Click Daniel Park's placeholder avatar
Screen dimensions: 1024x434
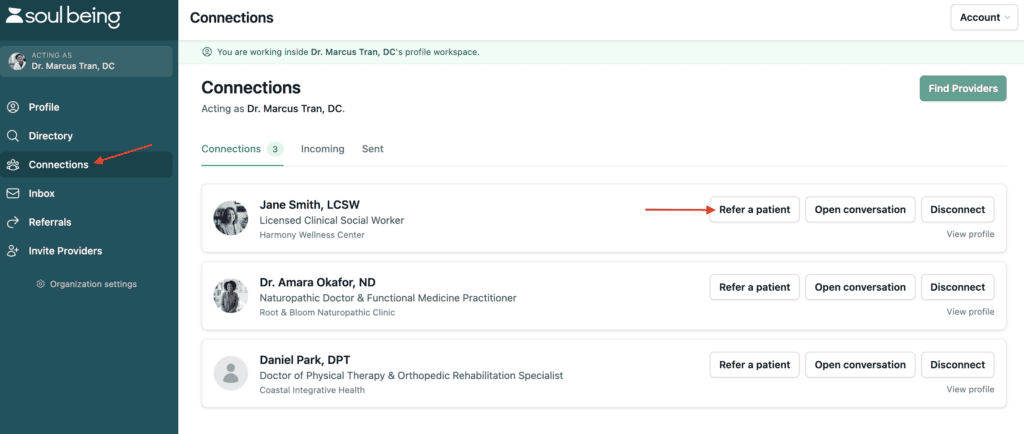[231, 373]
